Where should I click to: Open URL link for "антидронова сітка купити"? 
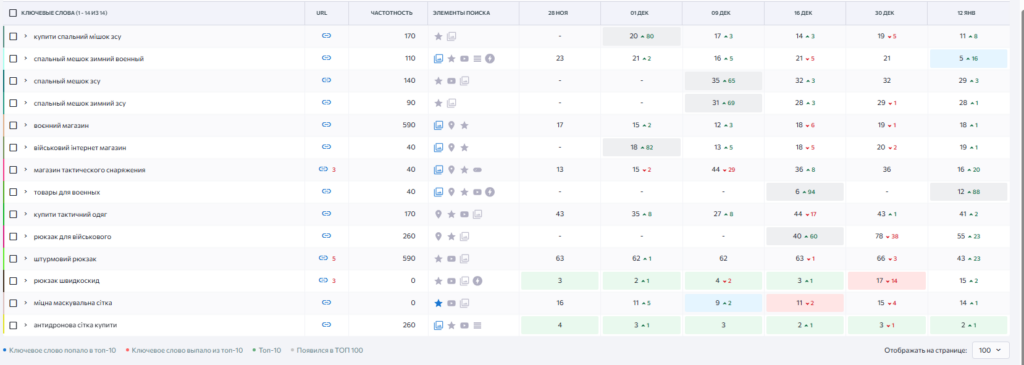click(x=327, y=325)
